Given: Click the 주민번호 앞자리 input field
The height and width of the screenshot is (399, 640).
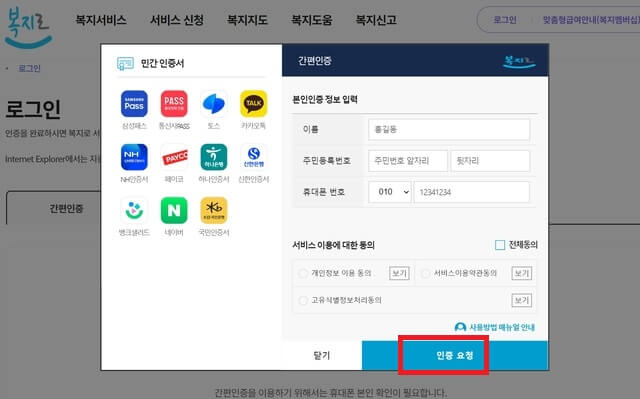Looking at the screenshot, I should tap(408, 161).
